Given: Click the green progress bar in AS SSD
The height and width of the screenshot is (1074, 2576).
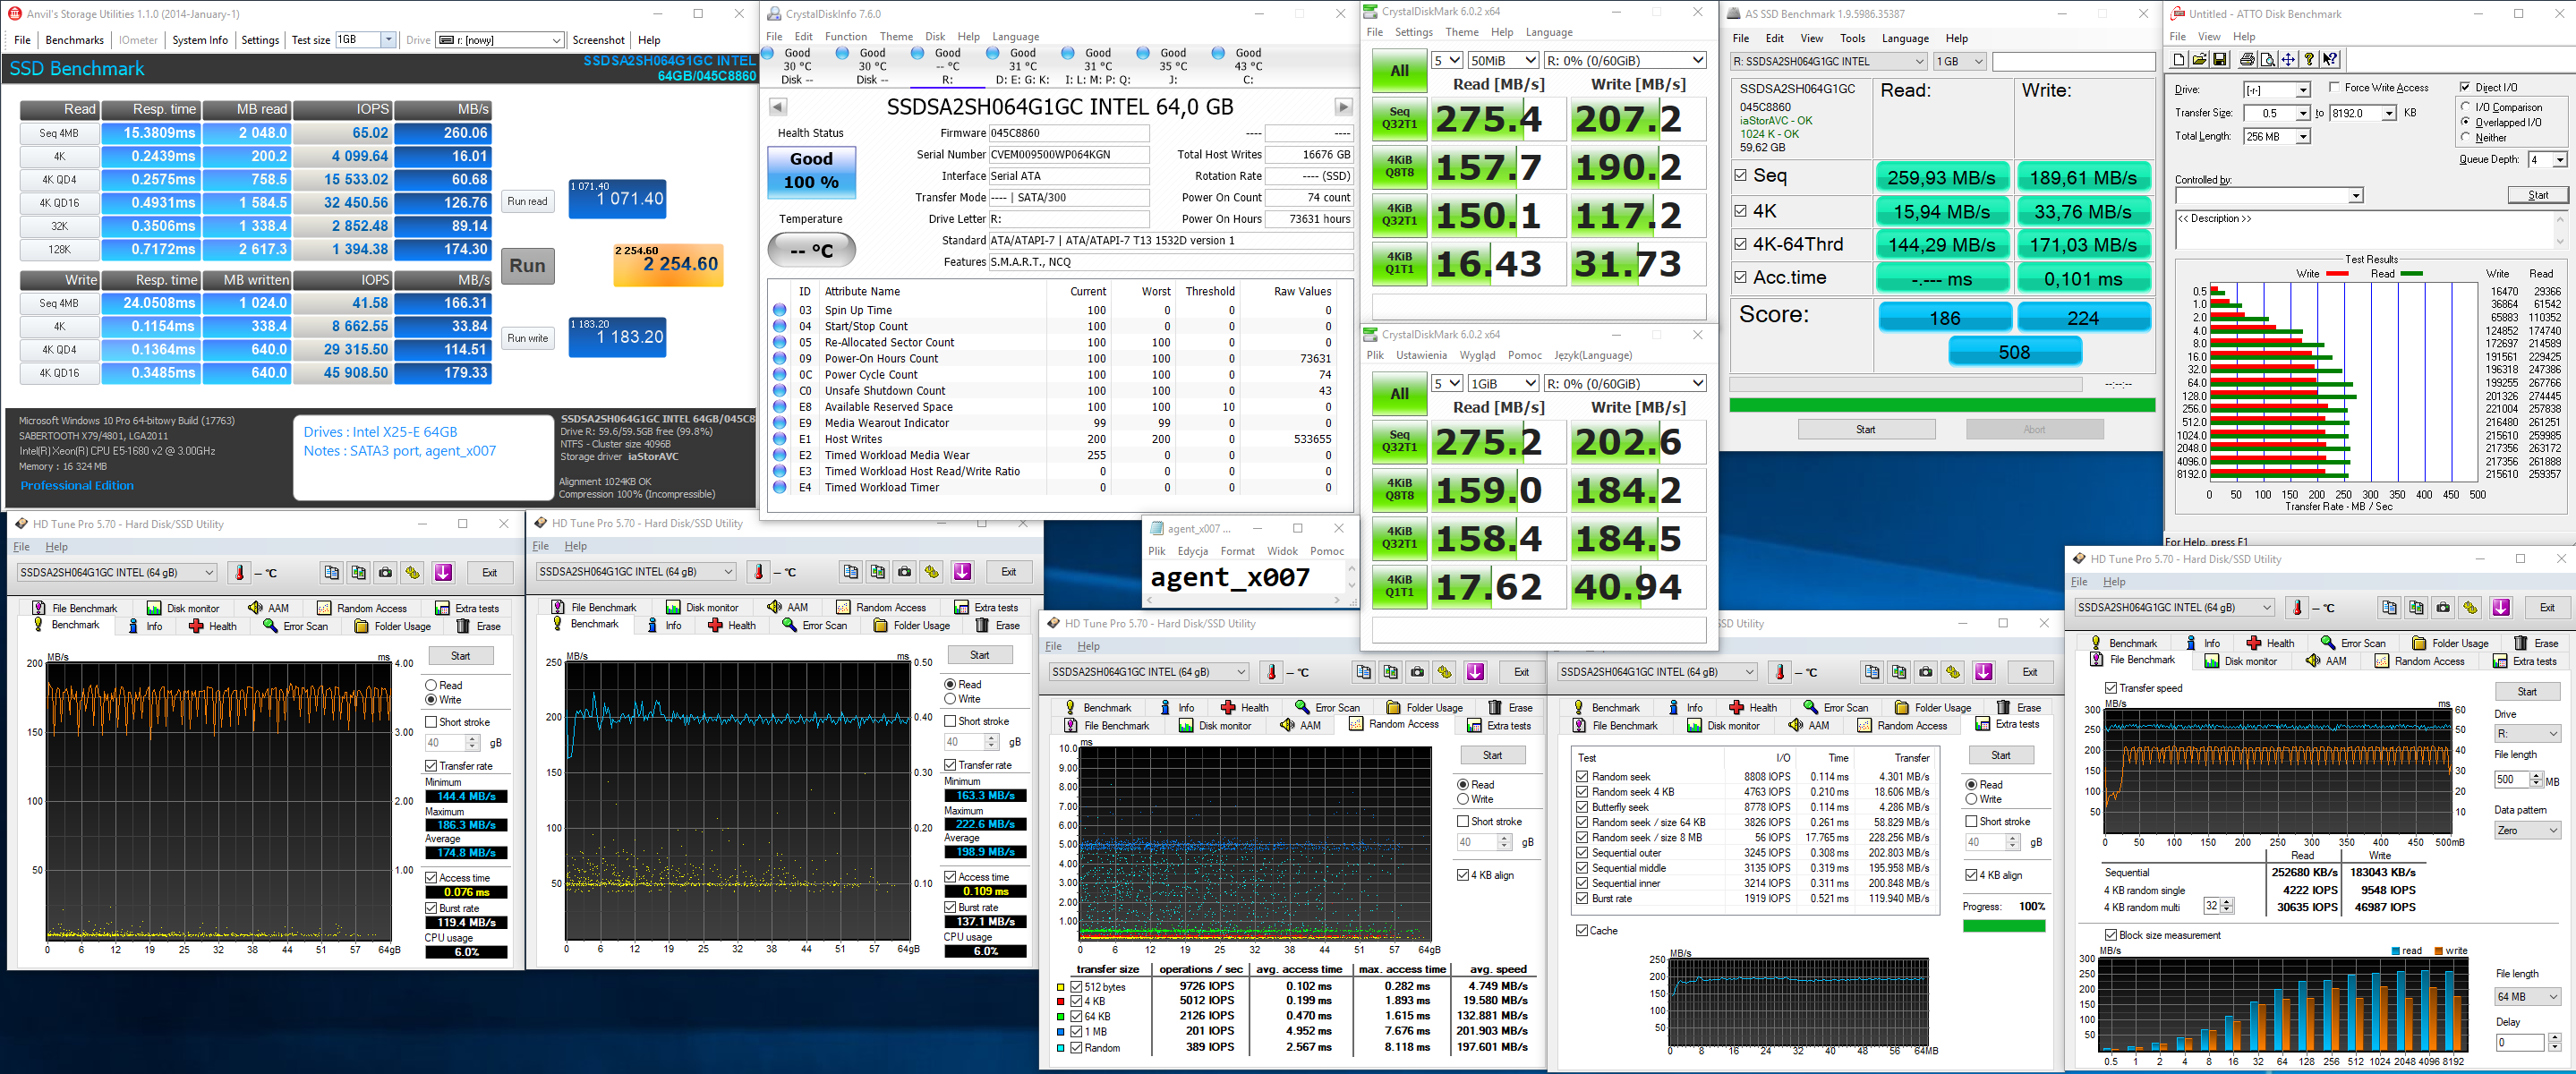Looking at the screenshot, I should pyautogui.click(x=1942, y=405).
